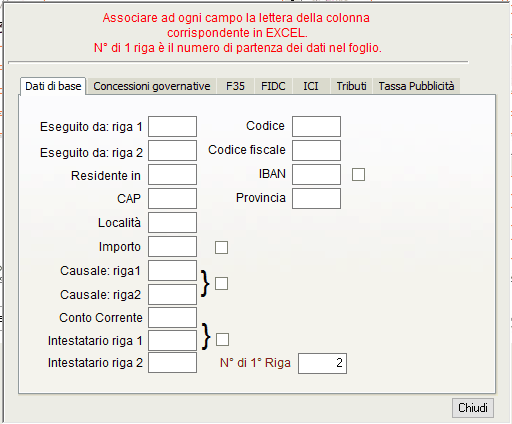Image resolution: width=512 pixels, height=424 pixels.
Task: Open the ICI tab
Action: coord(311,86)
